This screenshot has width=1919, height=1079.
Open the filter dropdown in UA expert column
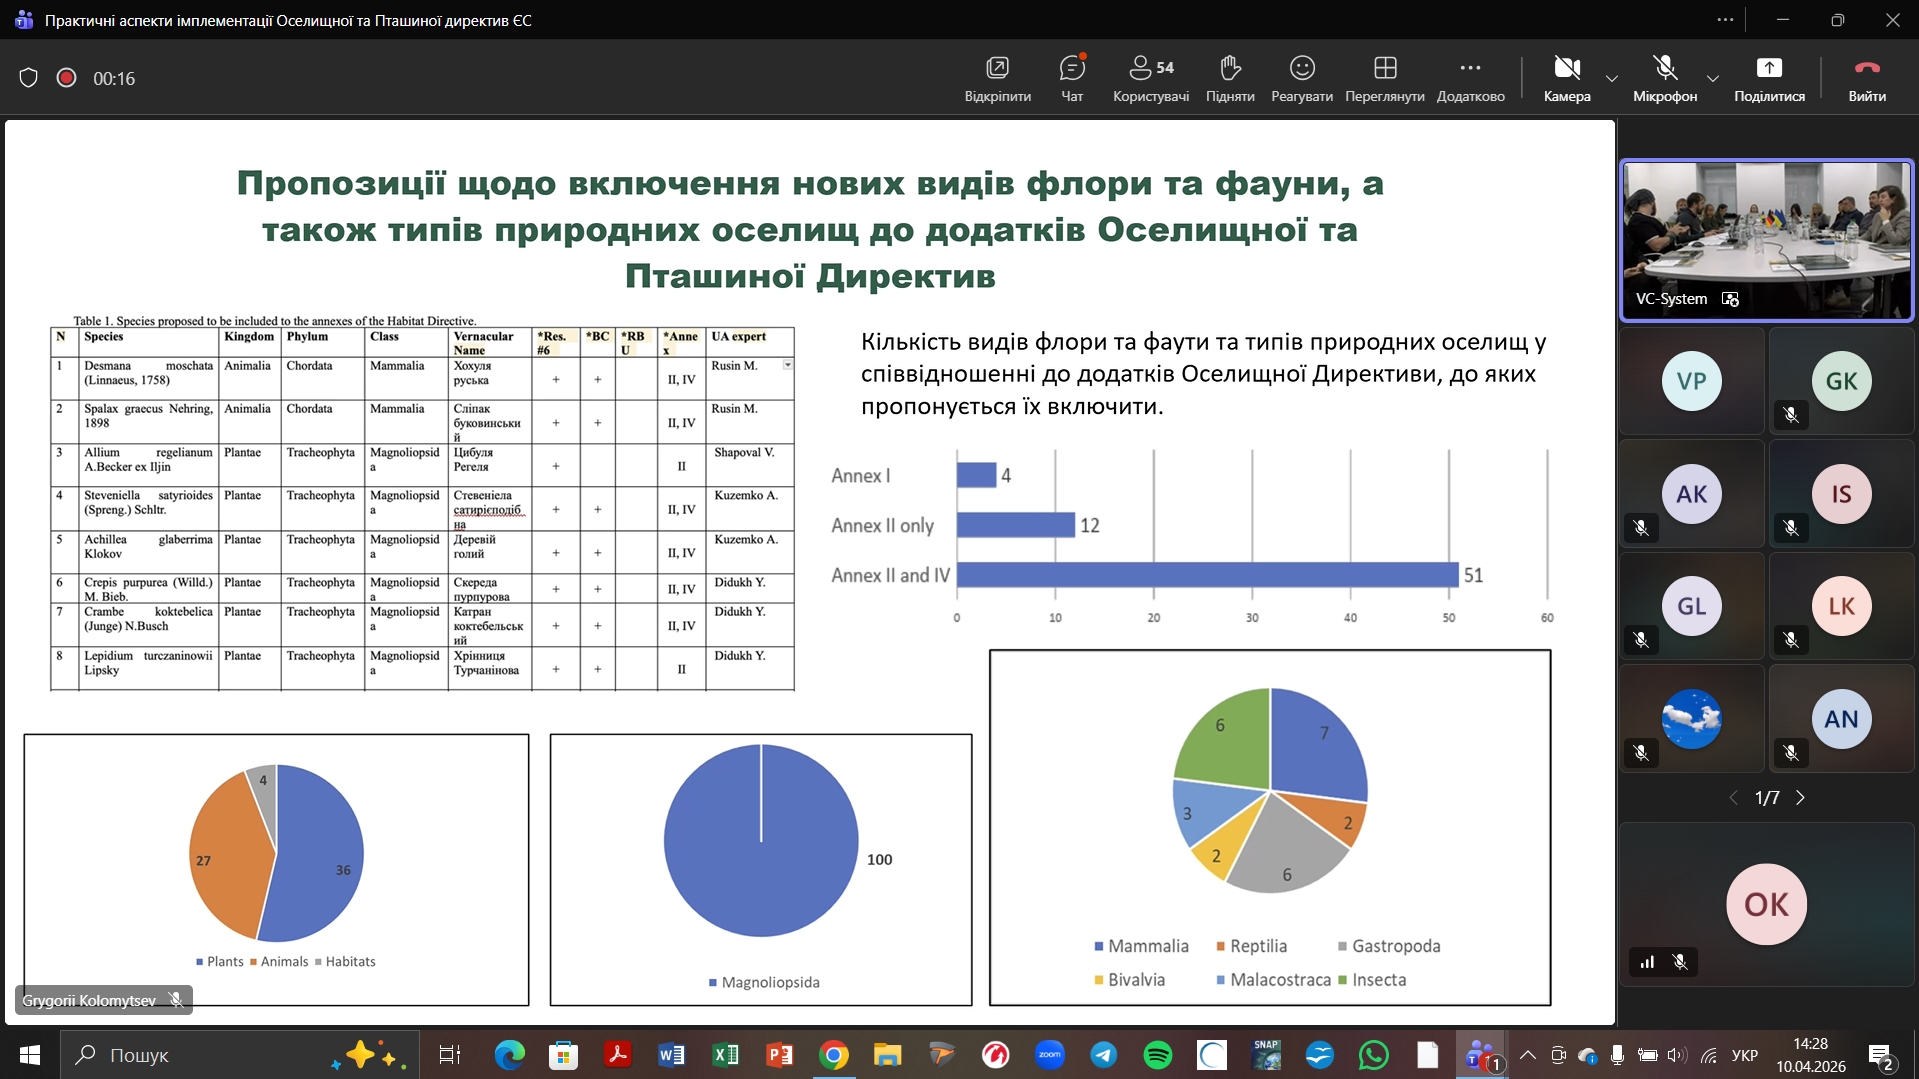coord(787,365)
